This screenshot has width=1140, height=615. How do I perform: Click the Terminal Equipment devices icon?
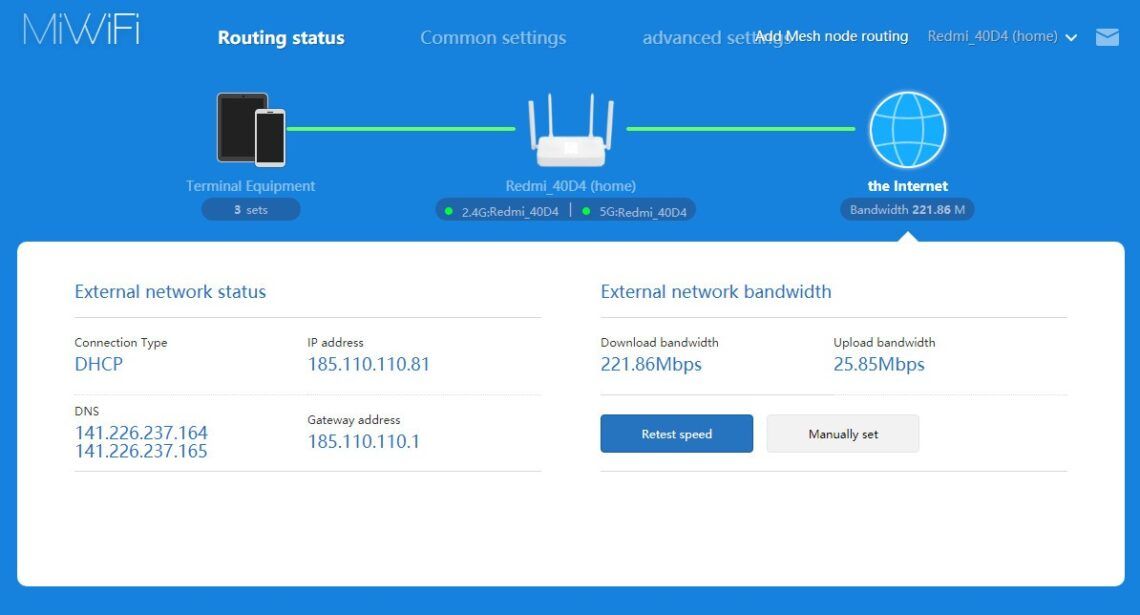click(x=250, y=130)
